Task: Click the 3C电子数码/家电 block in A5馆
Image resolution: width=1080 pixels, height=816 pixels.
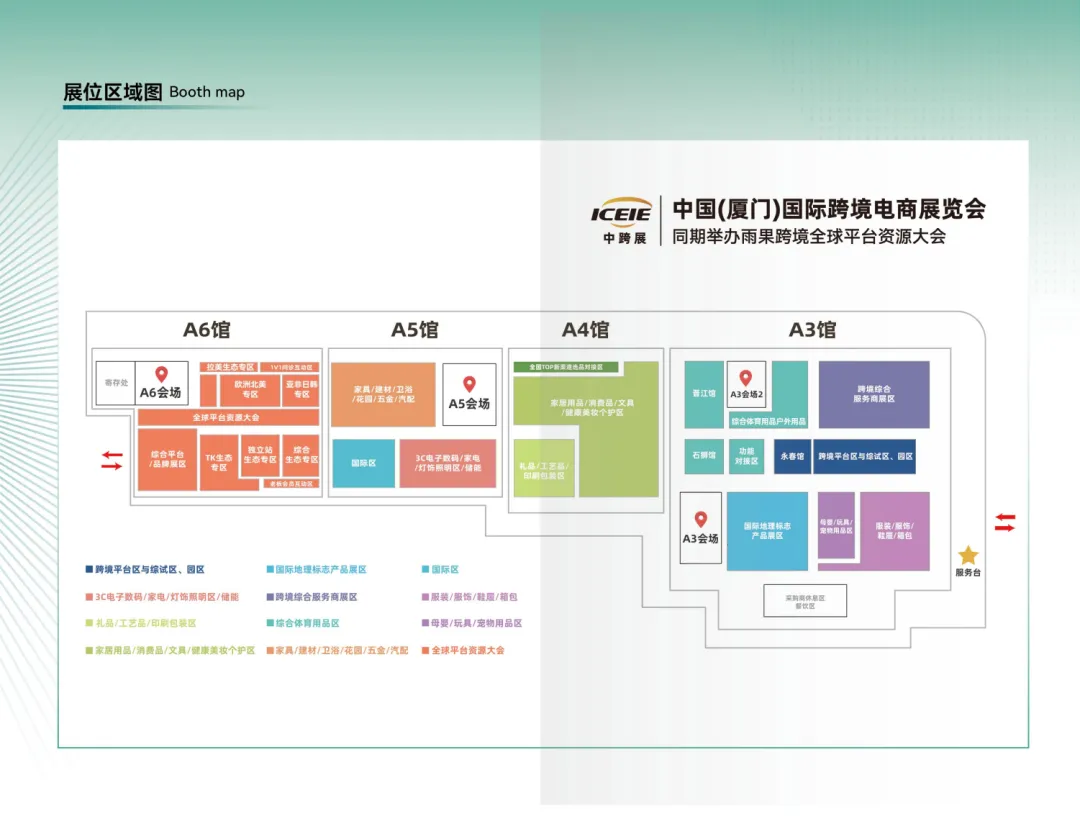Action: coord(448,463)
